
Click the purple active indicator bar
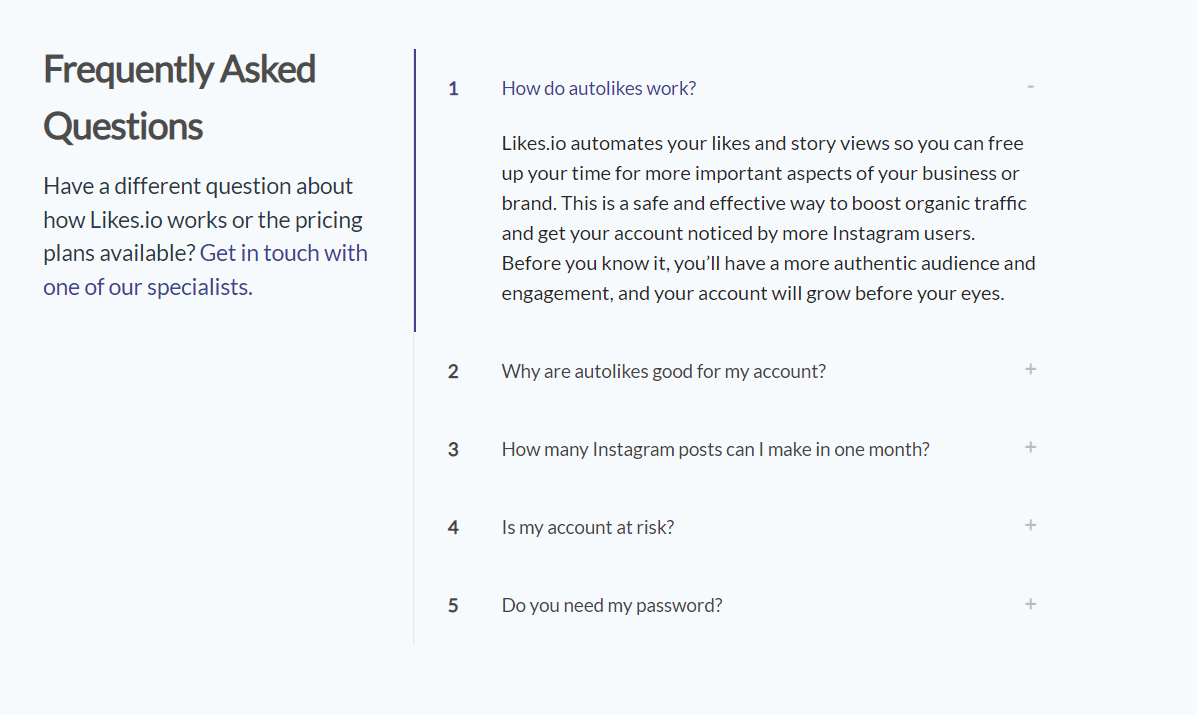point(414,190)
